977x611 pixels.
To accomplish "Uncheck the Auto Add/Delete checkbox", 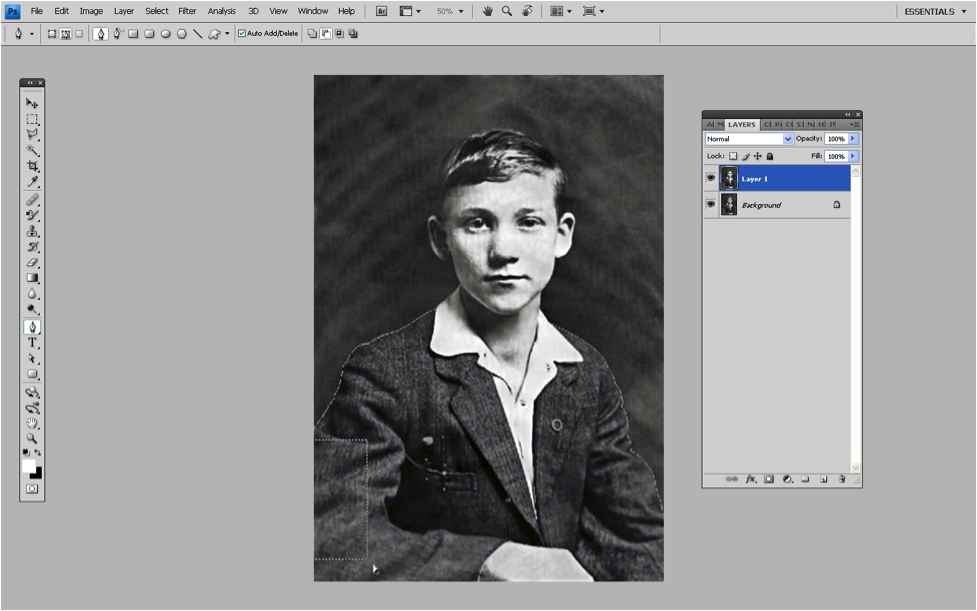I will (x=242, y=33).
